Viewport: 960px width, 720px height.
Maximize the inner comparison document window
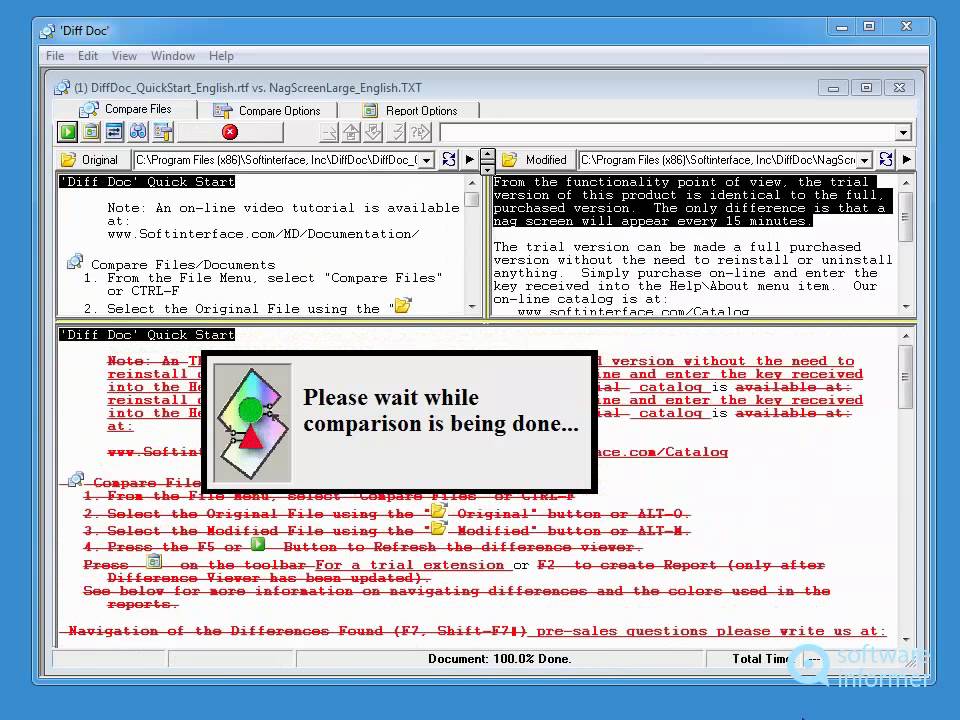click(x=866, y=88)
